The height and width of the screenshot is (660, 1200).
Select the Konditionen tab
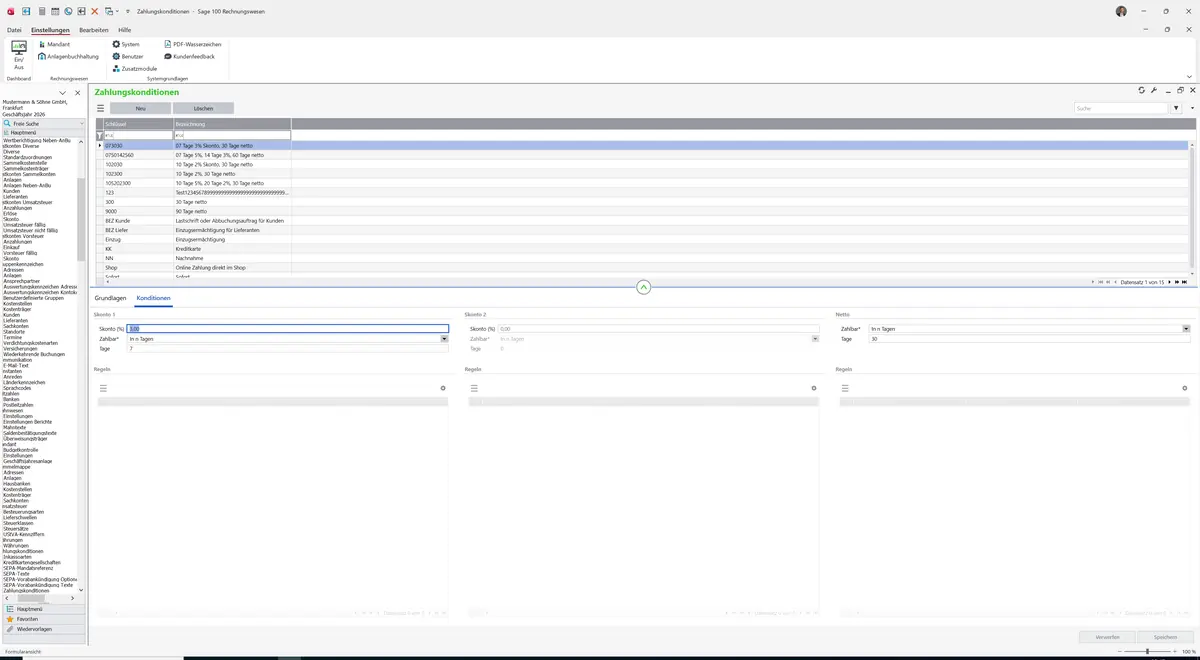[x=154, y=298]
